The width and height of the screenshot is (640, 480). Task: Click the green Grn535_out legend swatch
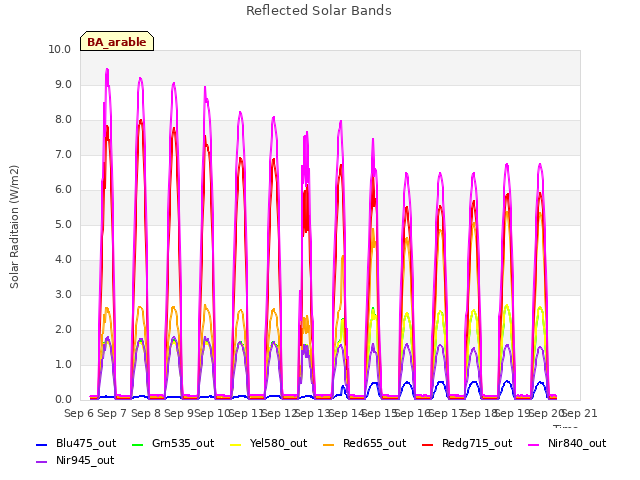pos(138,444)
